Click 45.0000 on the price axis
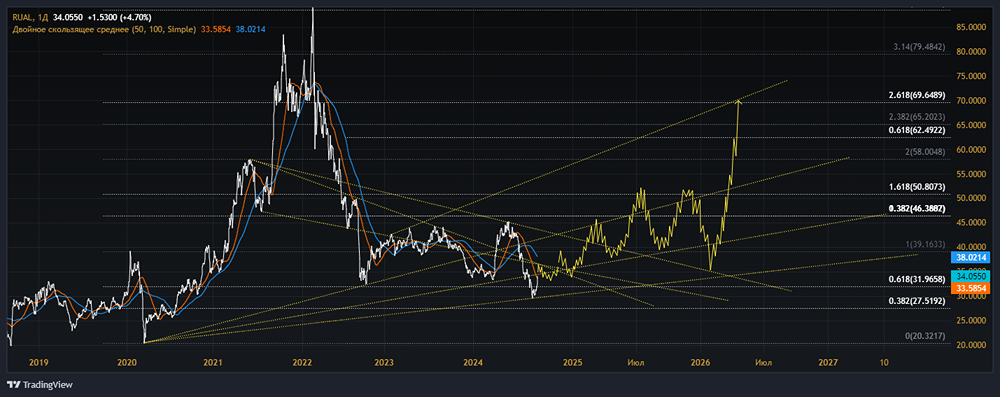 tap(972, 223)
